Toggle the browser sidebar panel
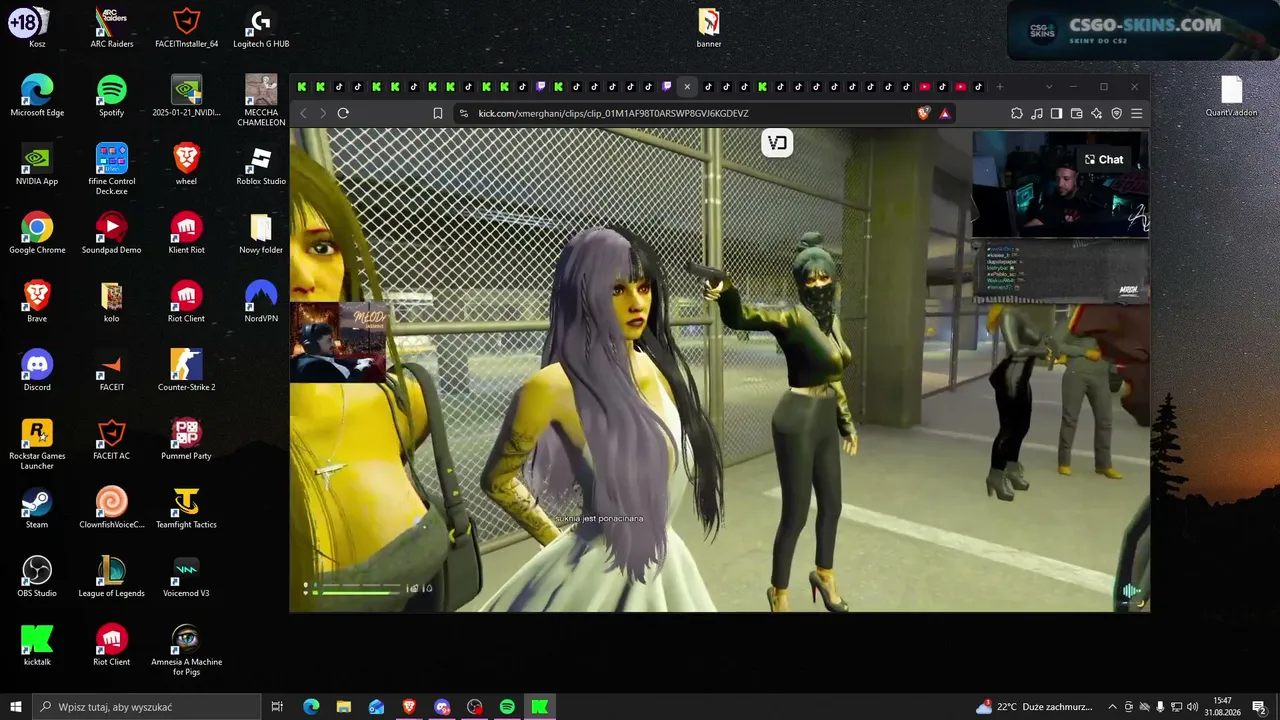Screen dimensions: 1280x720 [x=1057, y=113]
